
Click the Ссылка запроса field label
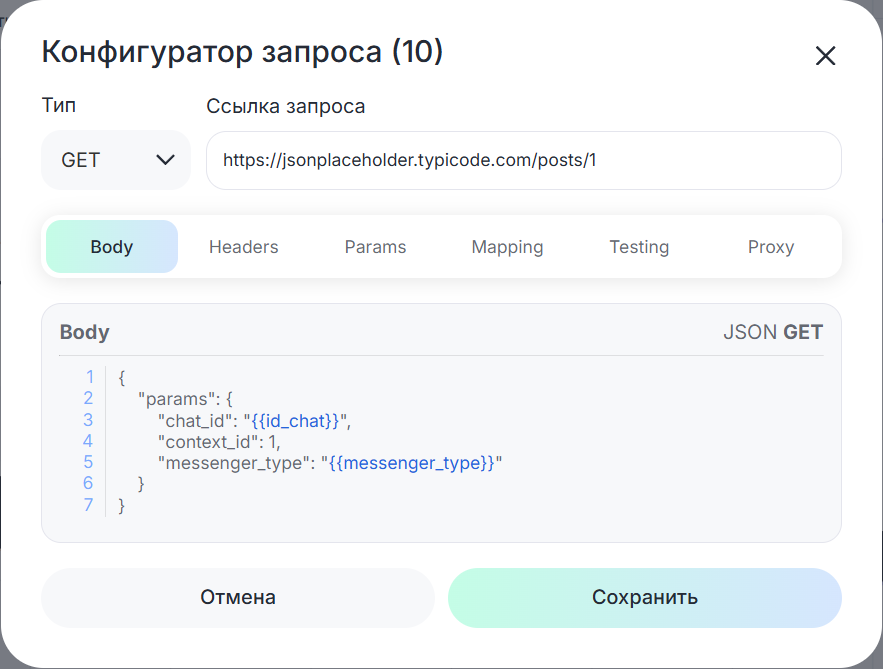(x=285, y=106)
